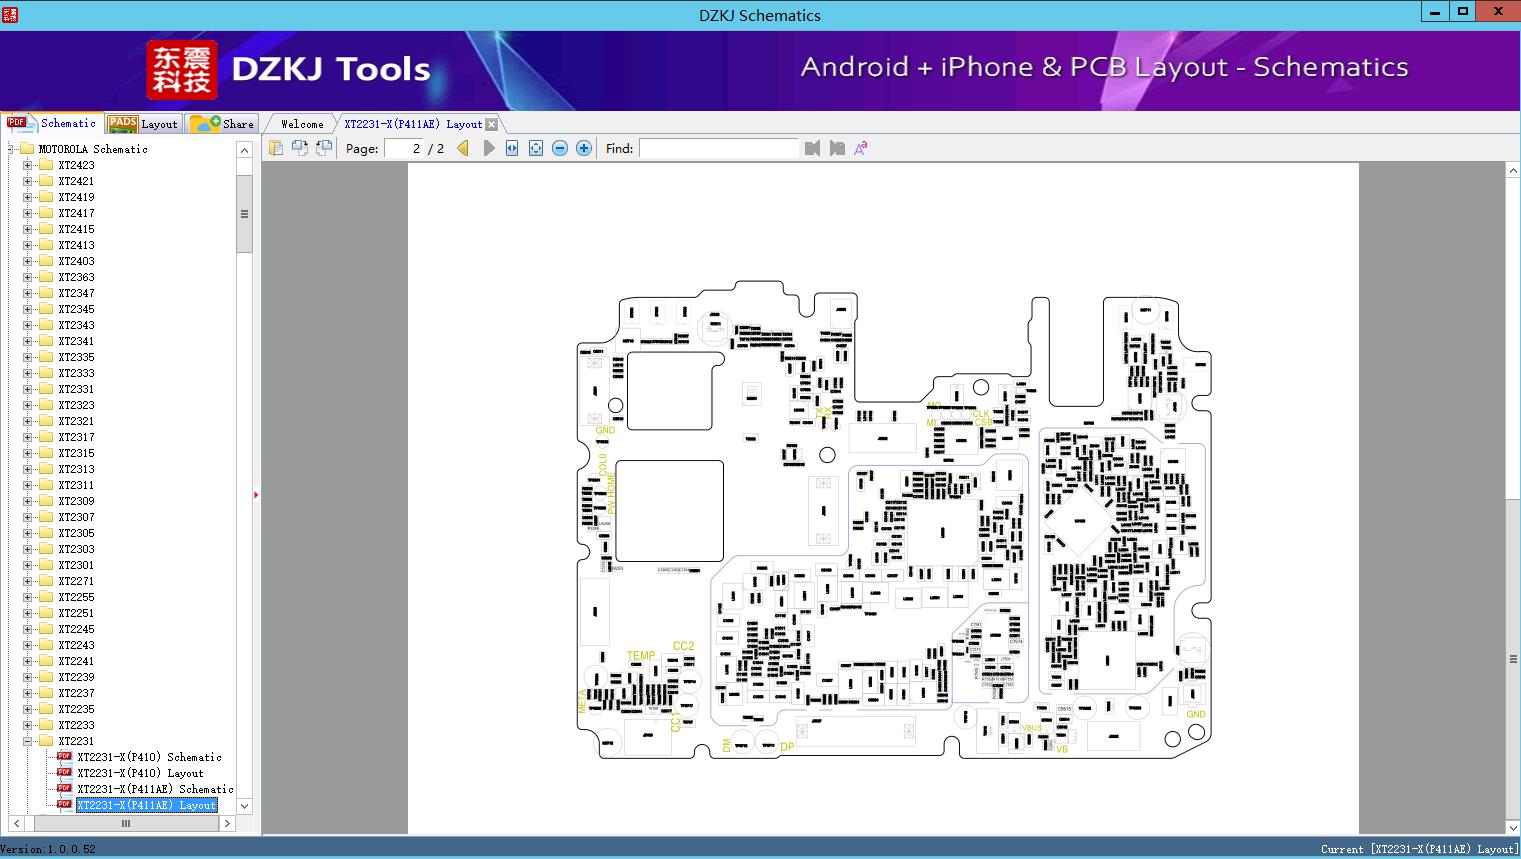Click the find-next search arrow icon
The height and width of the screenshot is (859, 1521).
click(837, 148)
